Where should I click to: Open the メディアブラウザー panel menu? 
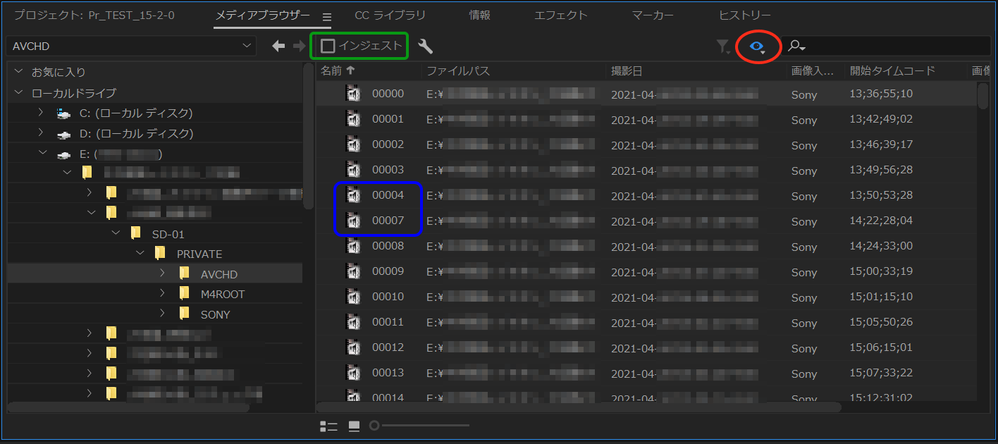(327, 16)
